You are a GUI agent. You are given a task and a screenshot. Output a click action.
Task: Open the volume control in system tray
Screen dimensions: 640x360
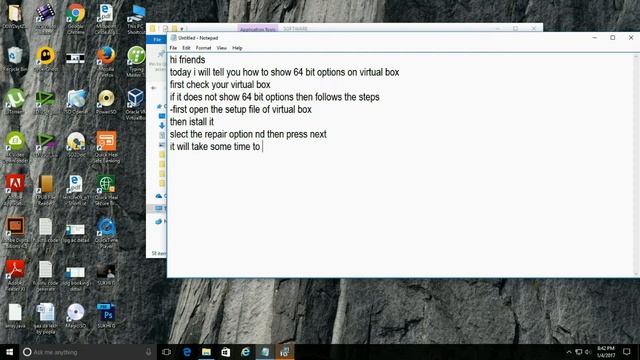[x=588, y=352]
